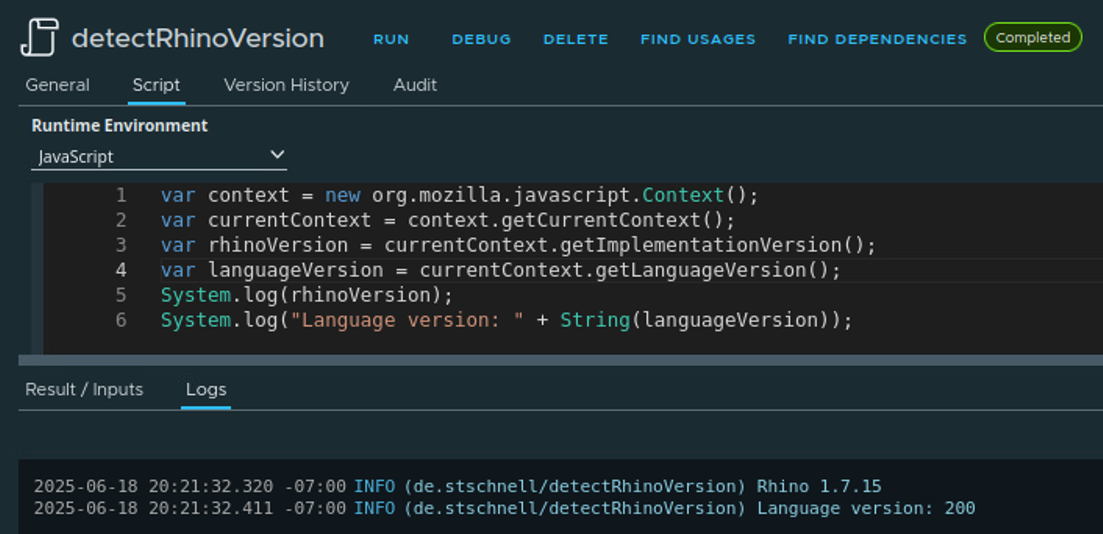Screen dimensions: 1103x534
Task: Select the Script tab
Action: pos(156,85)
